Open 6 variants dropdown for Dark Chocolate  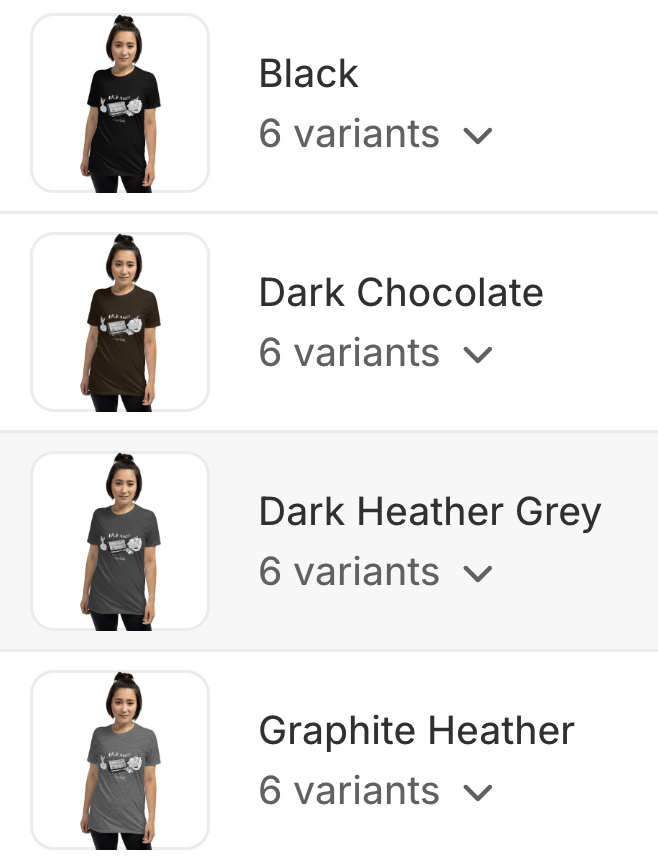point(349,353)
